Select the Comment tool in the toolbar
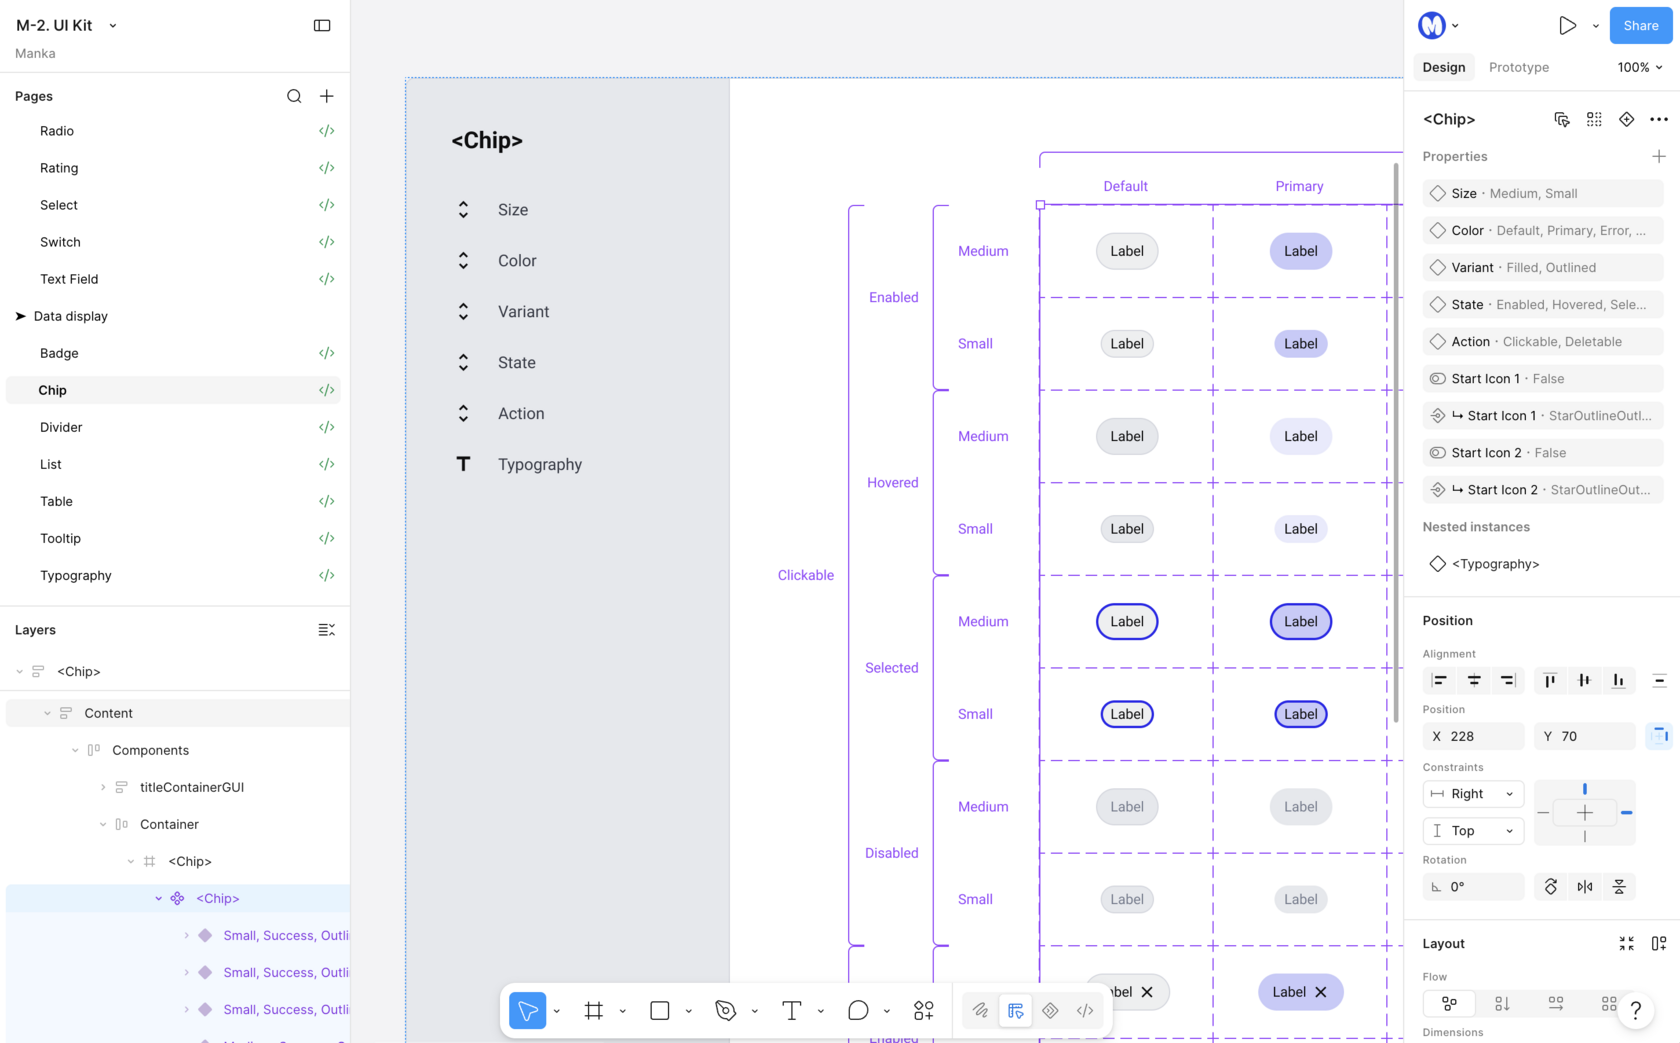The image size is (1680, 1043). tap(858, 1011)
